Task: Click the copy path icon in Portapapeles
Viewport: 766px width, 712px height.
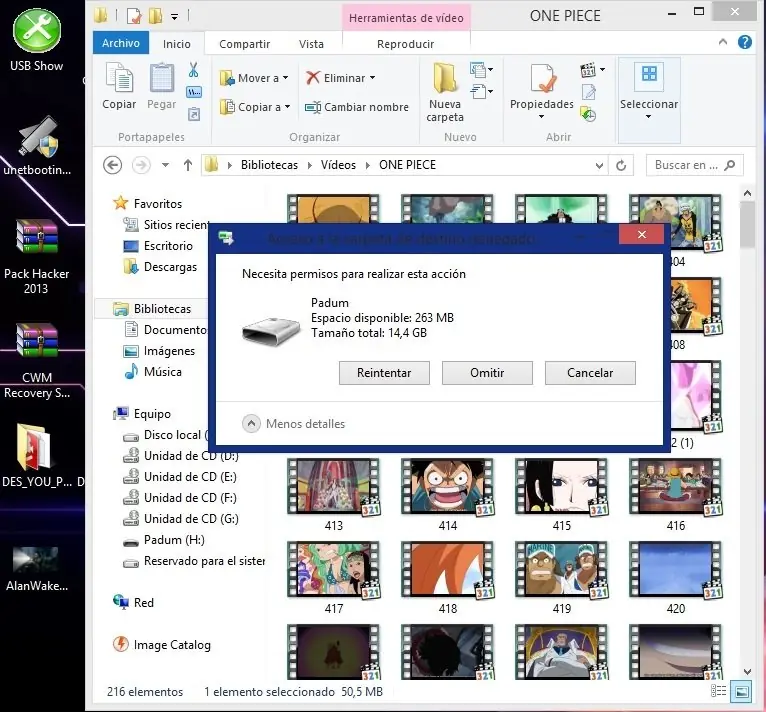Action: tap(194, 92)
